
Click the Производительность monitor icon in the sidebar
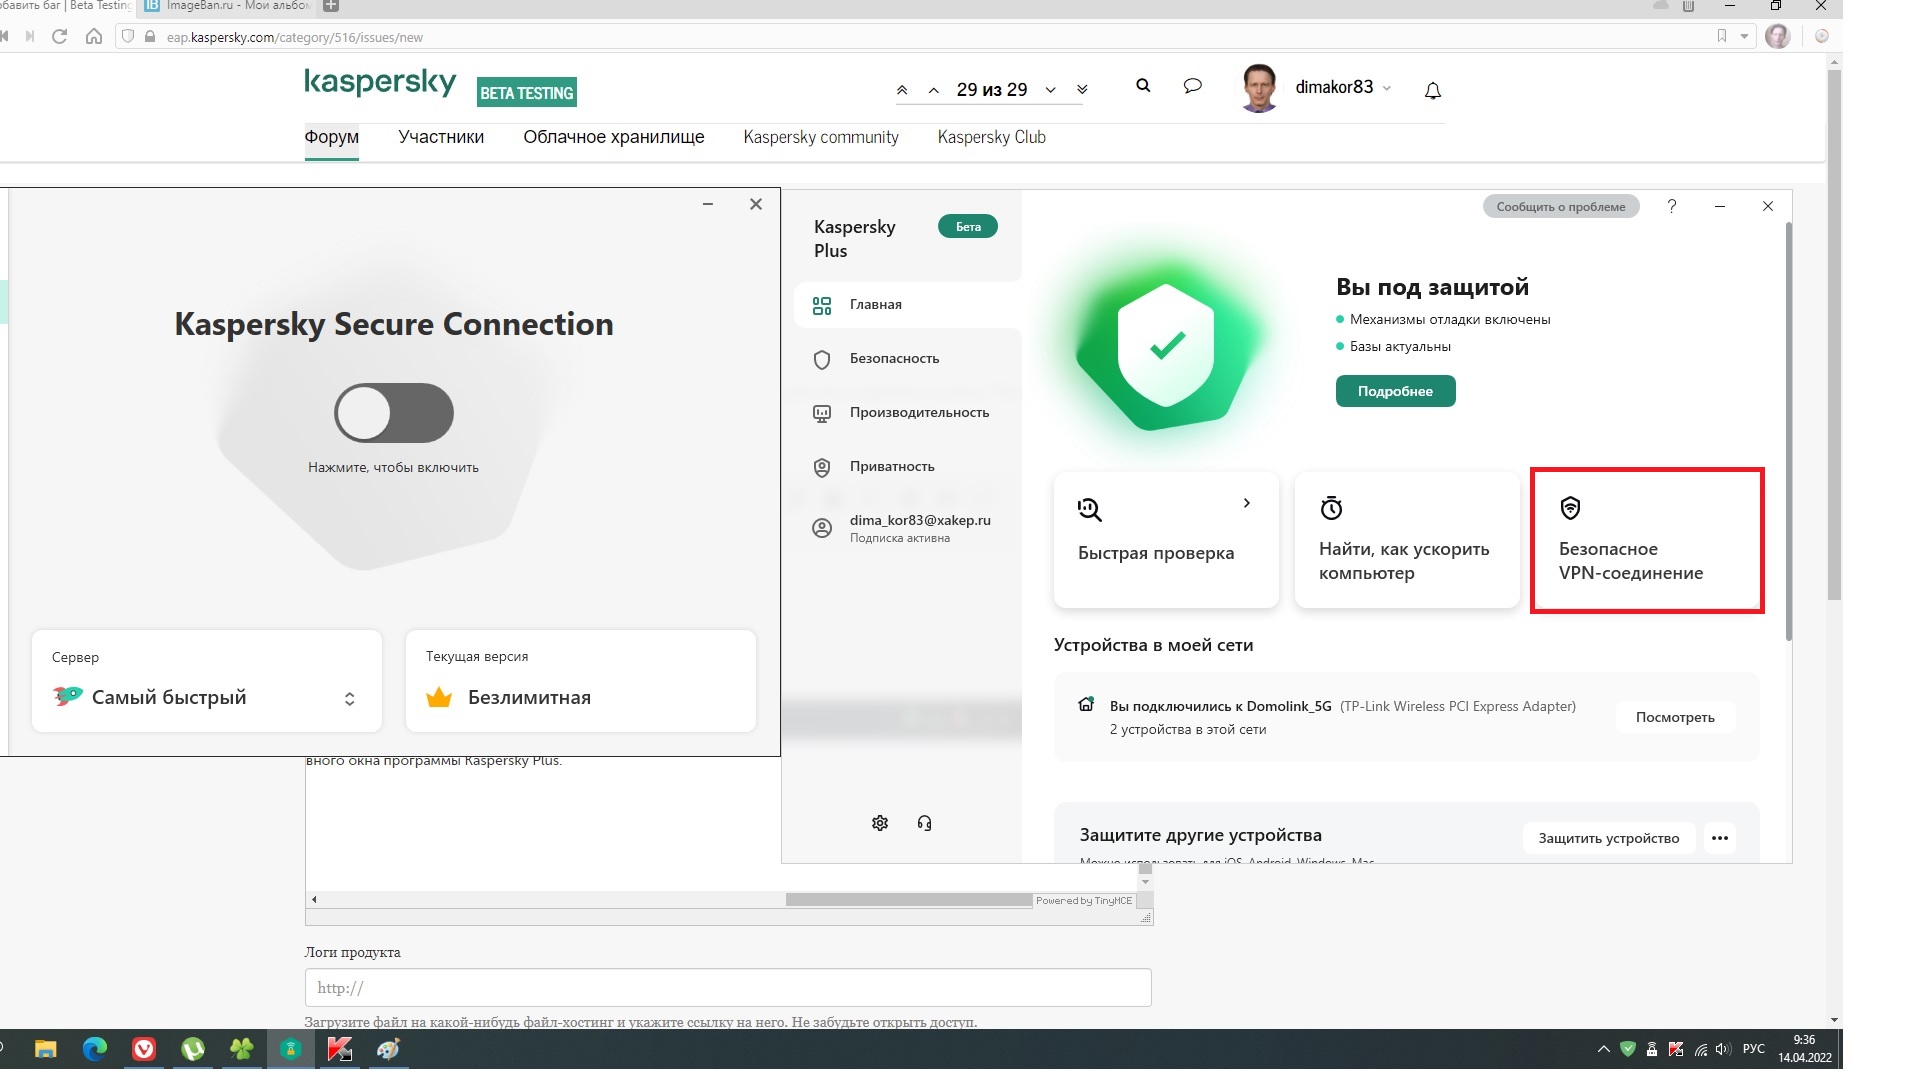(822, 414)
